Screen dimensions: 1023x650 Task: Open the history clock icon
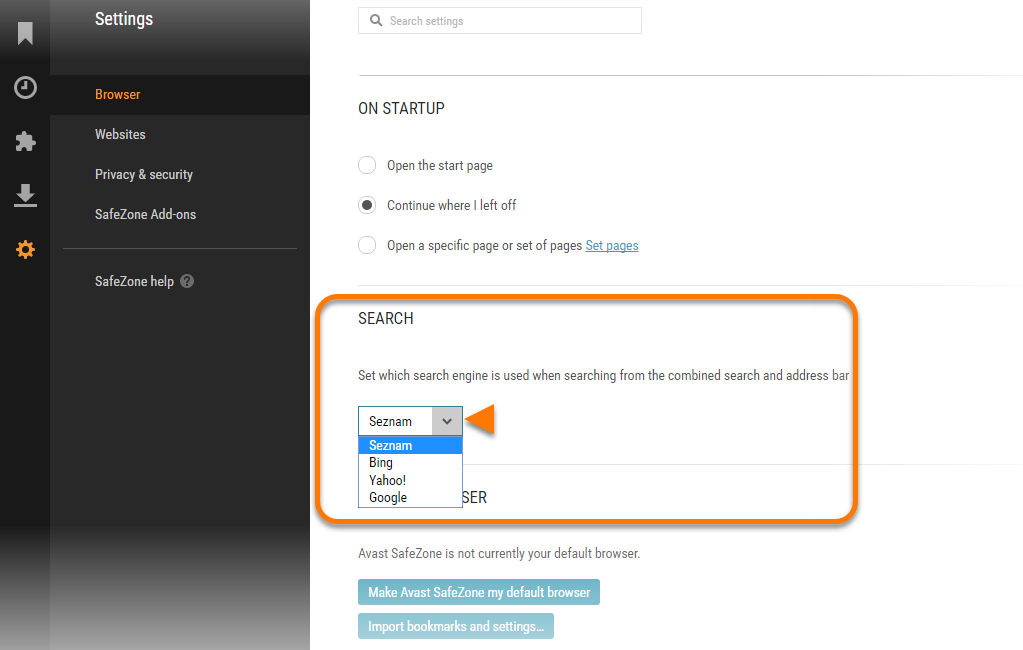coord(25,87)
